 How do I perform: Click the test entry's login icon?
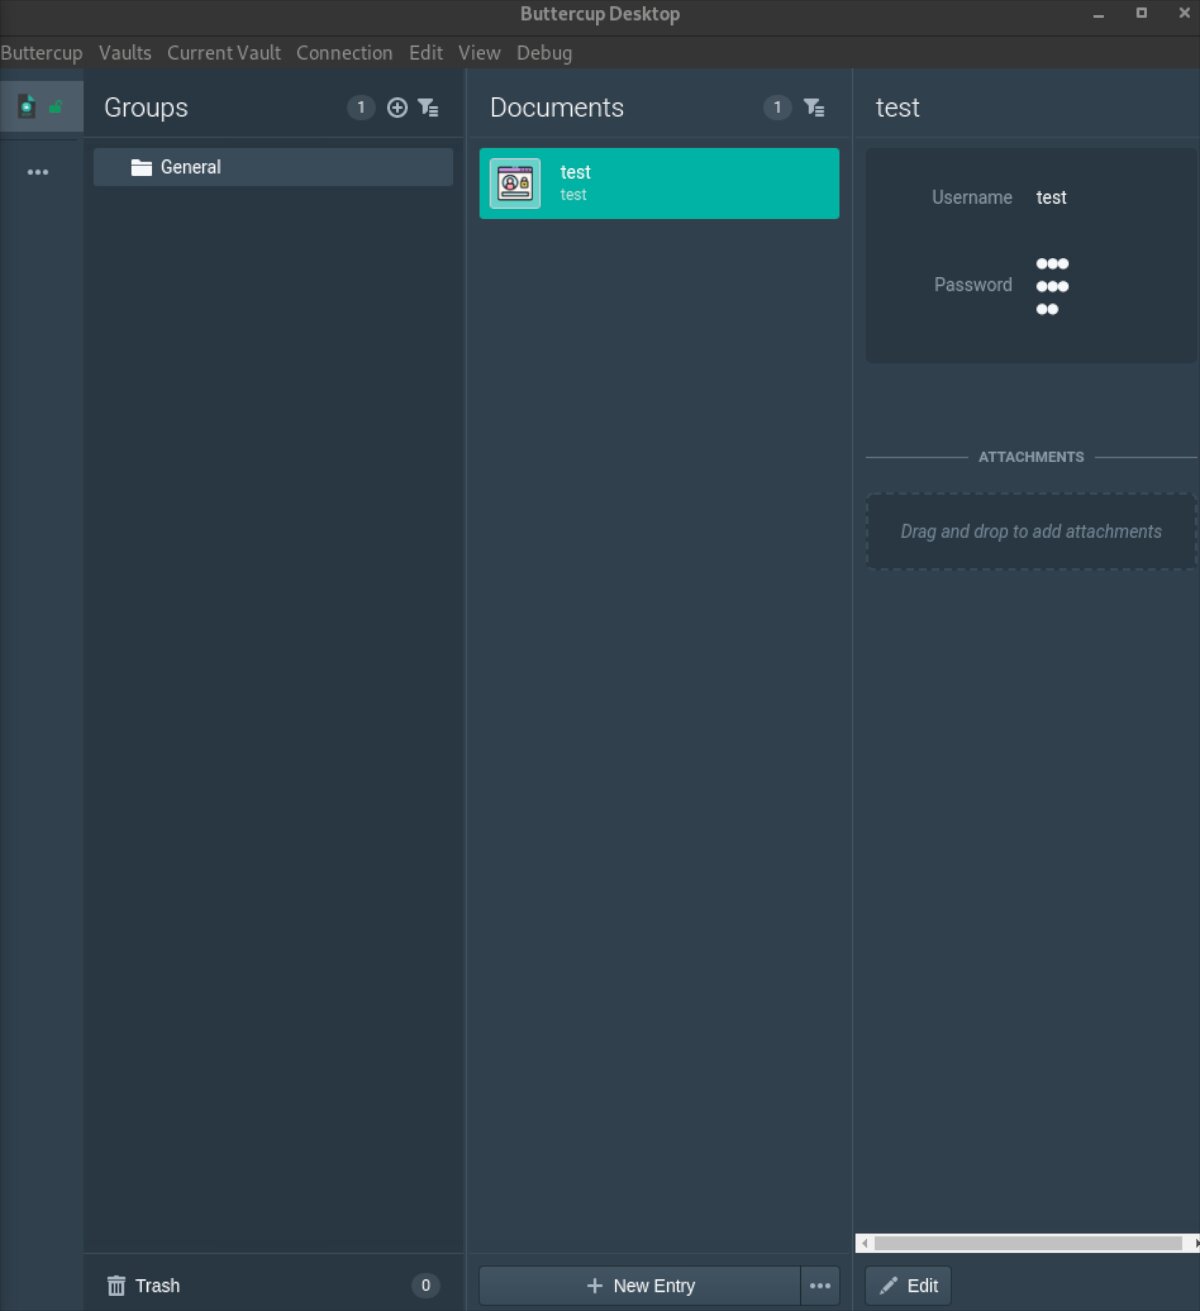pyautogui.click(x=515, y=183)
